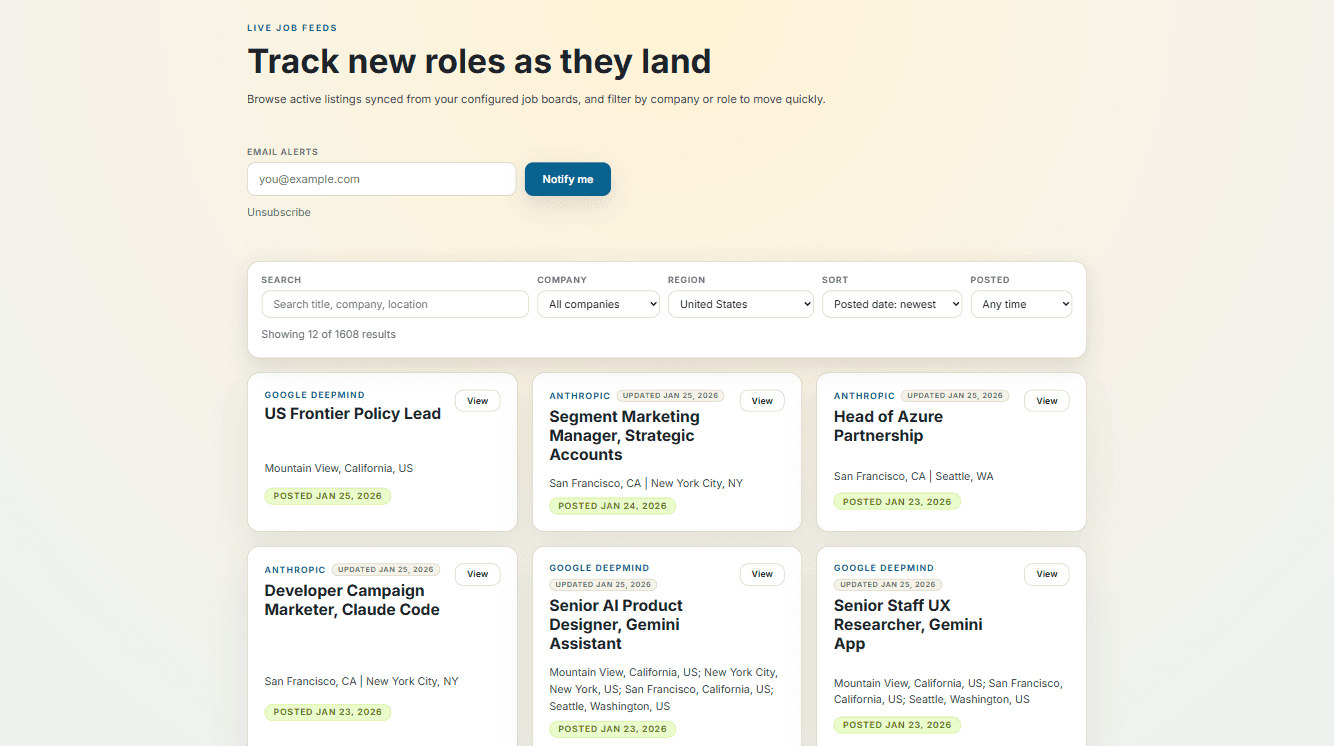The image size is (1334, 746).
Task: View the US Frontier Policy Lead job
Action: tap(477, 400)
